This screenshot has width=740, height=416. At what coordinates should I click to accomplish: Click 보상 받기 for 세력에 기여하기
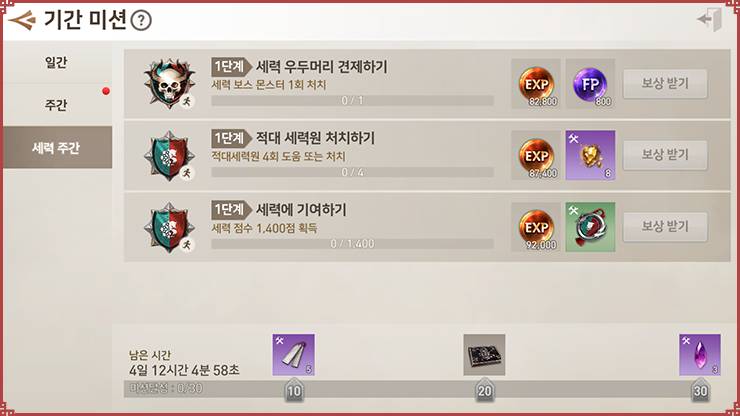[665, 227]
